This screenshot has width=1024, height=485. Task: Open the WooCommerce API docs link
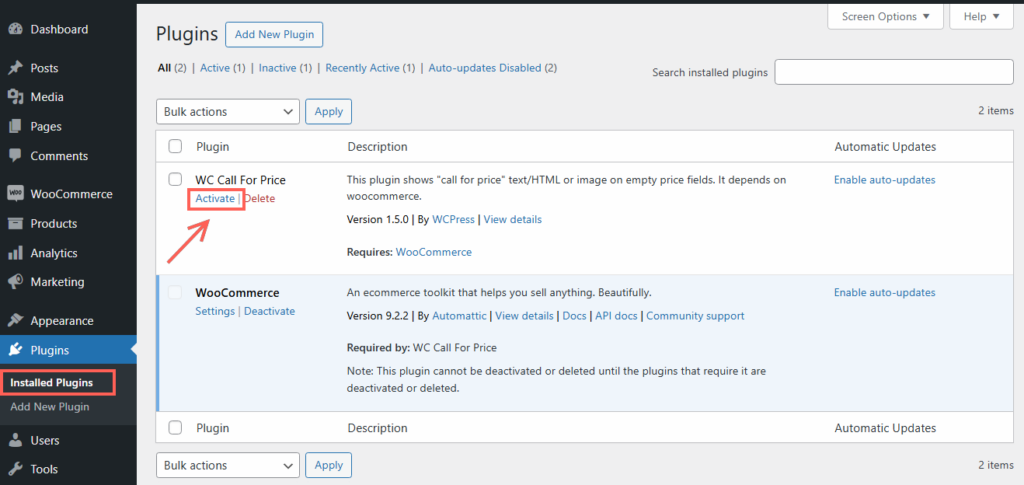tap(616, 316)
